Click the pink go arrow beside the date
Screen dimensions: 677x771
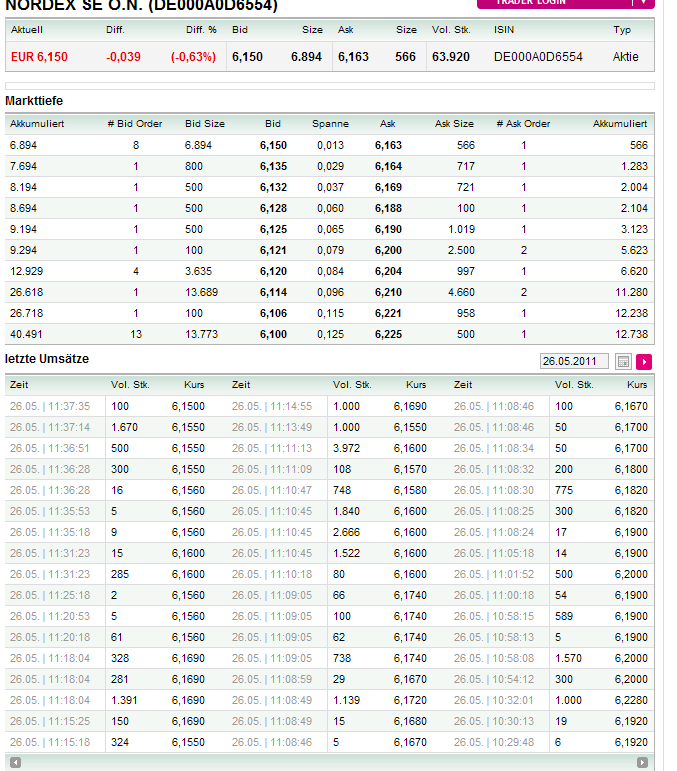click(x=644, y=362)
